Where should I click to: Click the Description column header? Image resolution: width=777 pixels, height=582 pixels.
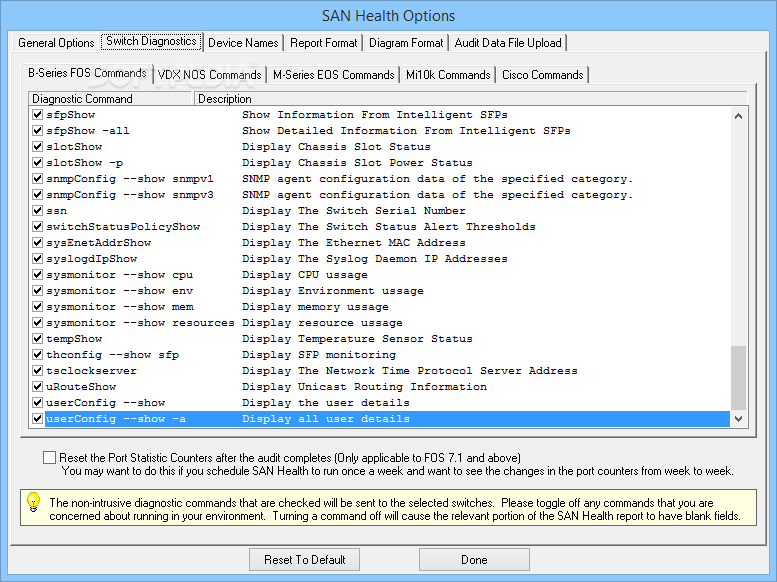[x=470, y=99]
